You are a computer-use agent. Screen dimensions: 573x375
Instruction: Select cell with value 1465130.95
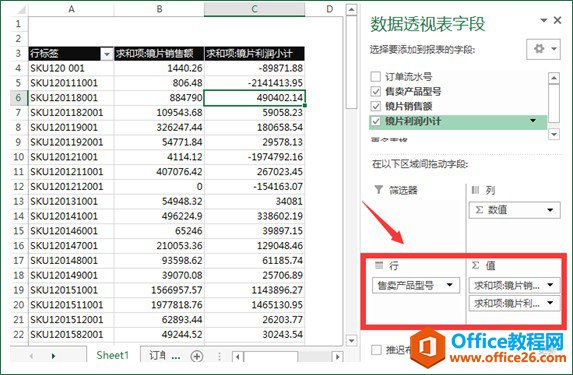(255, 305)
